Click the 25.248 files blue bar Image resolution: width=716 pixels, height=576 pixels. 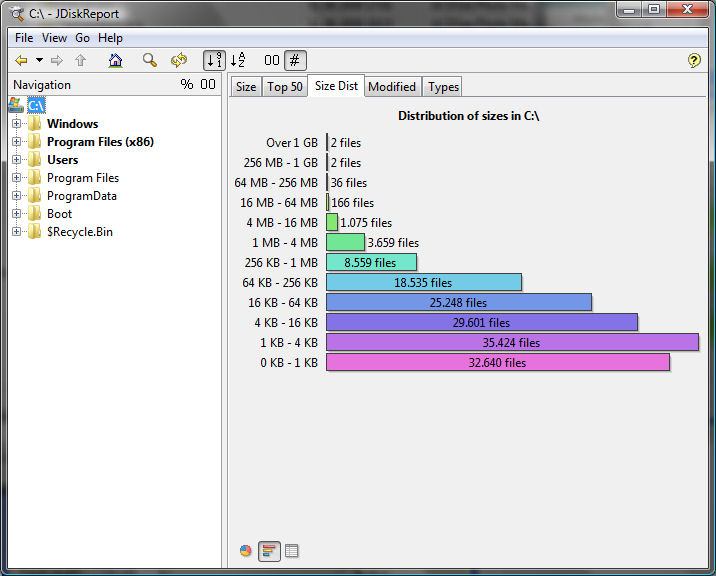(x=459, y=302)
